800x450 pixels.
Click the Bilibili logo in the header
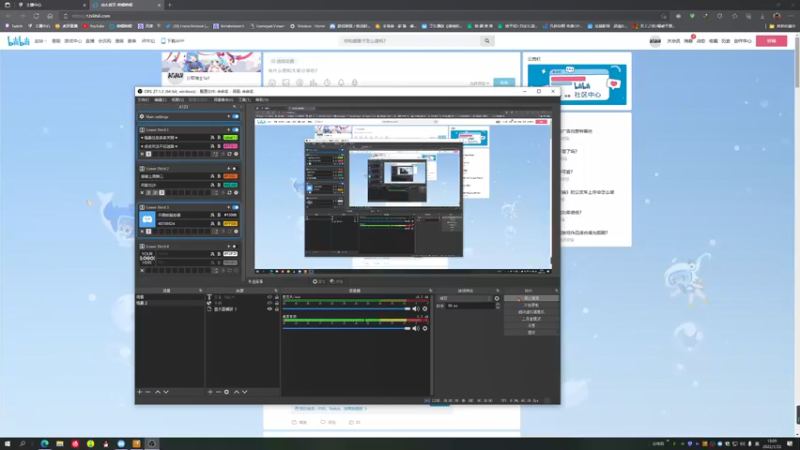pyautogui.click(x=18, y=41)
